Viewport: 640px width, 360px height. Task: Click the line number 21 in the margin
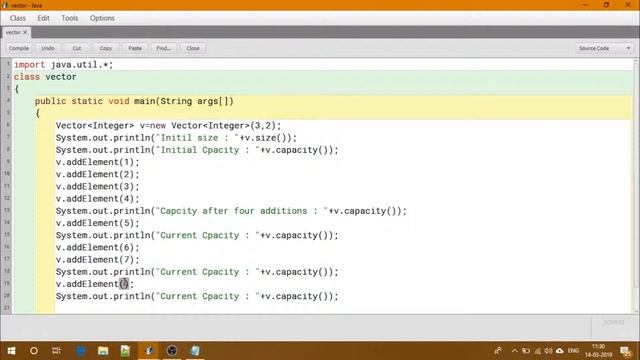pos(7,308)
